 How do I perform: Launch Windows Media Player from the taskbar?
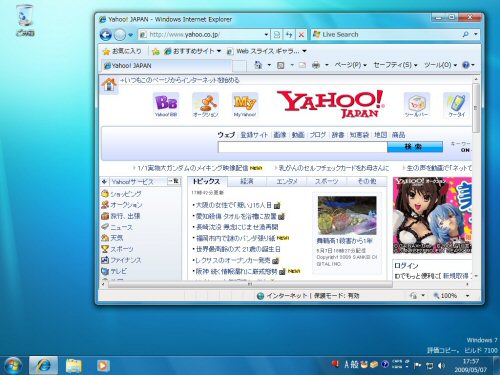103,366
